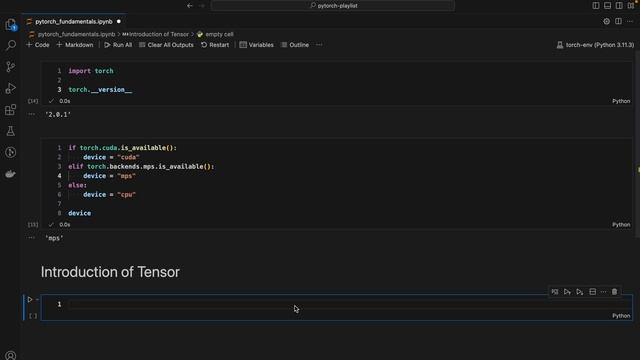Restart the notebook kernel

215,45
